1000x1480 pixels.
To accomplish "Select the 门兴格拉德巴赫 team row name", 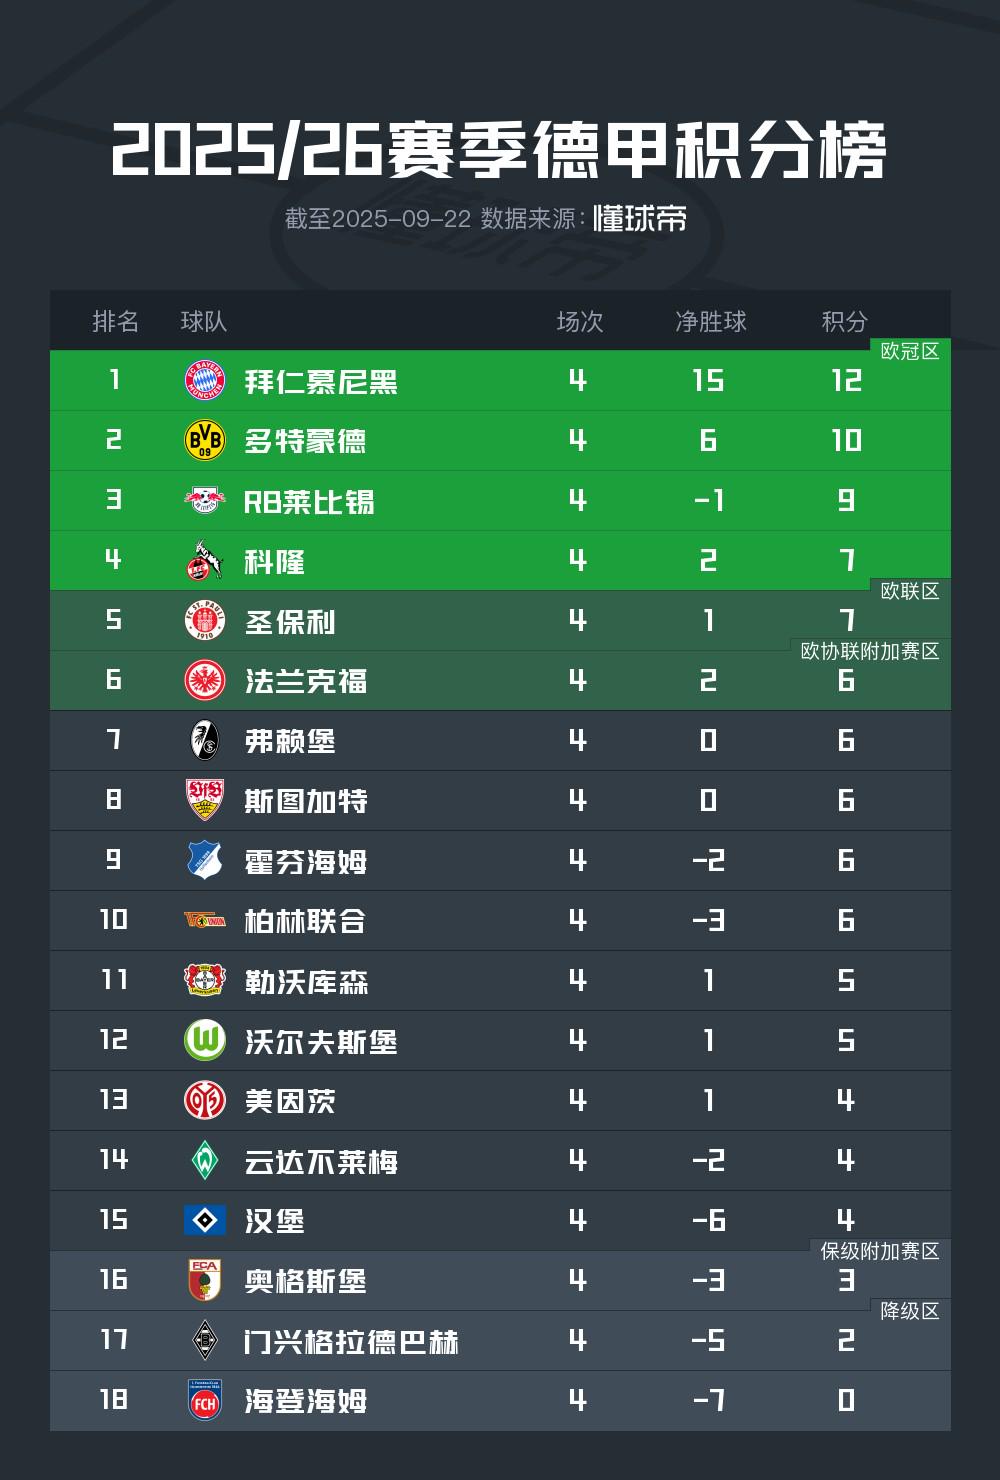I will [351, 1341].
